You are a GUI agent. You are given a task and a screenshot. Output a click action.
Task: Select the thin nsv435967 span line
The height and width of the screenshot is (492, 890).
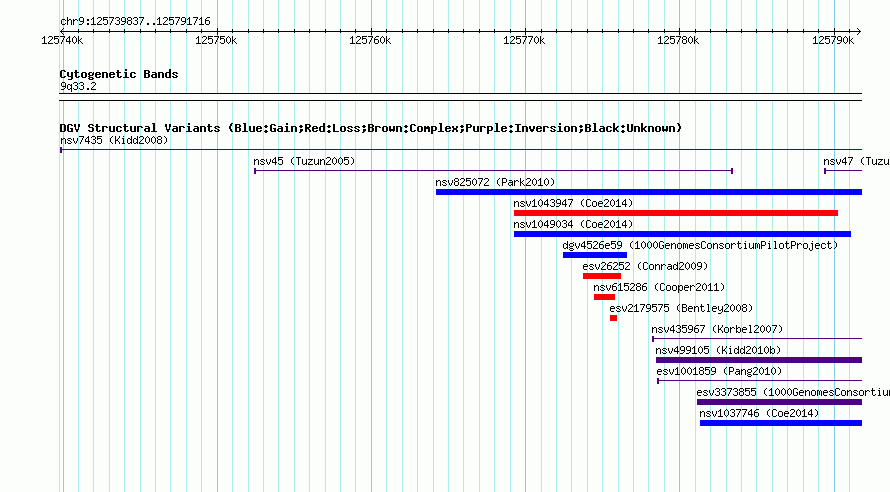757,339
